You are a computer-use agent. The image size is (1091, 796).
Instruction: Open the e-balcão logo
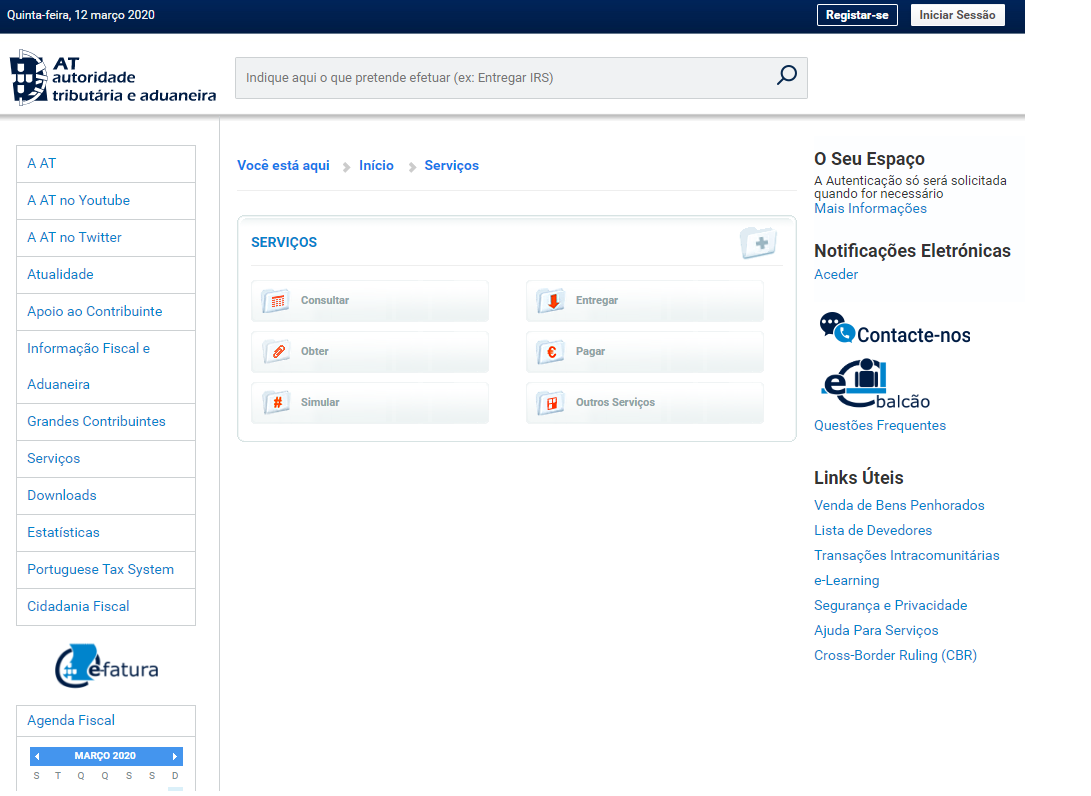point(875,384)
